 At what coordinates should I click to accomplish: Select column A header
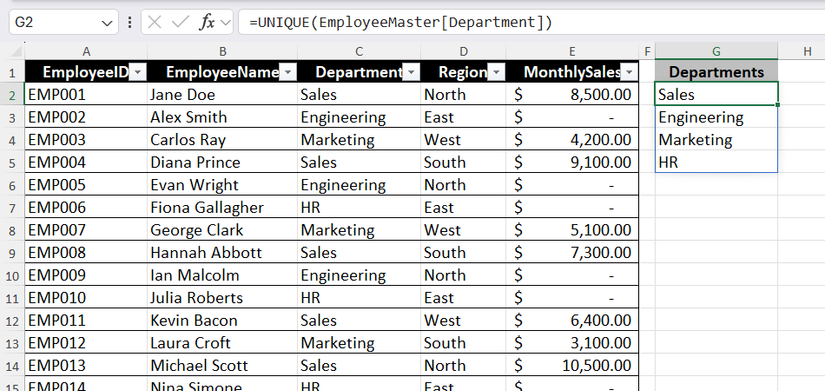tap(86, 51)
